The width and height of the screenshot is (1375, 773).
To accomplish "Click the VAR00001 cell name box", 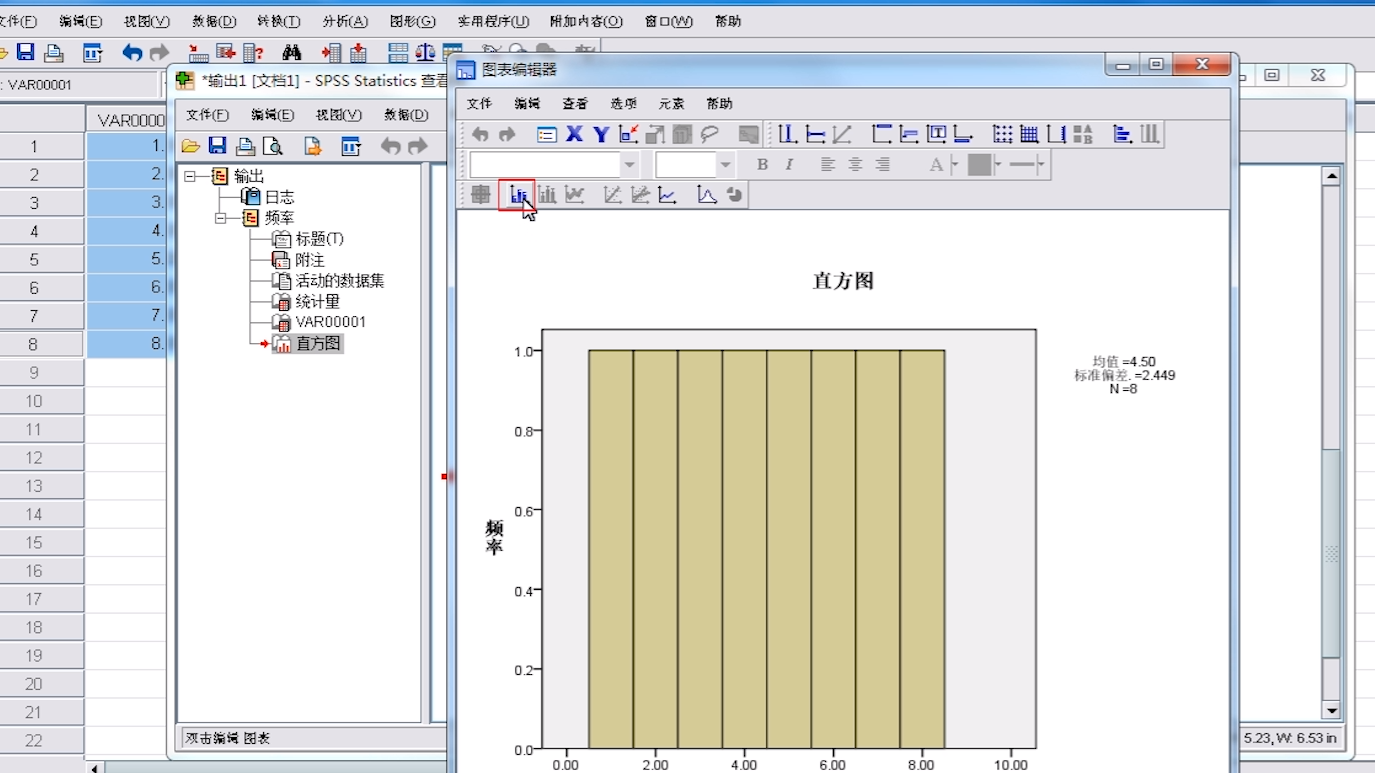I will 80,85.
